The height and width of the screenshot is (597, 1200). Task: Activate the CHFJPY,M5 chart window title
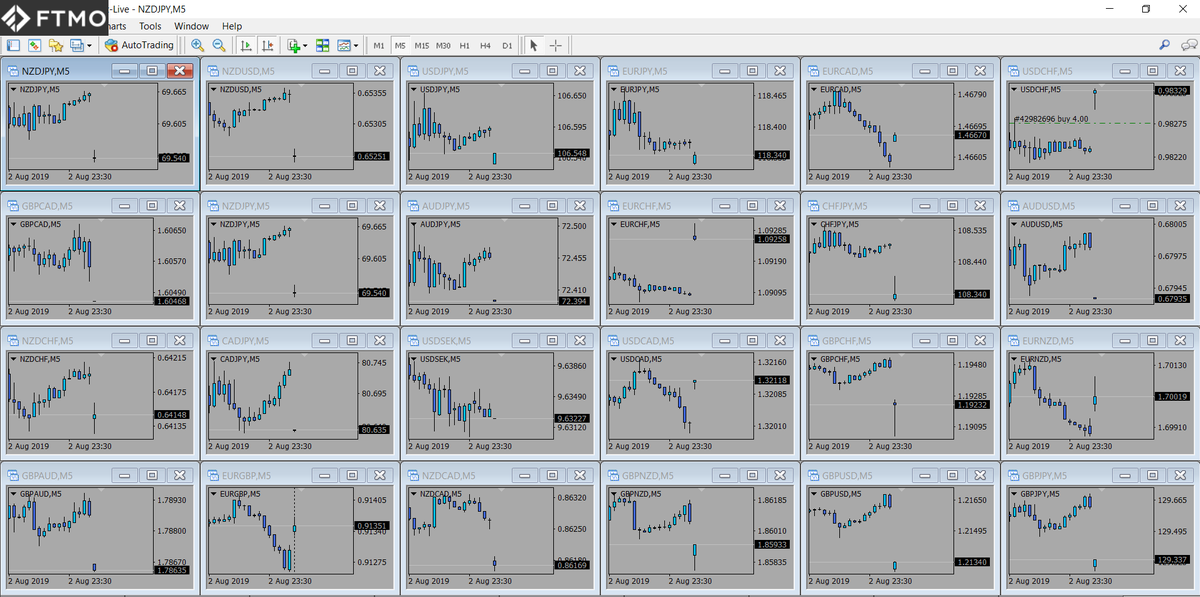(x=846, y=206)
